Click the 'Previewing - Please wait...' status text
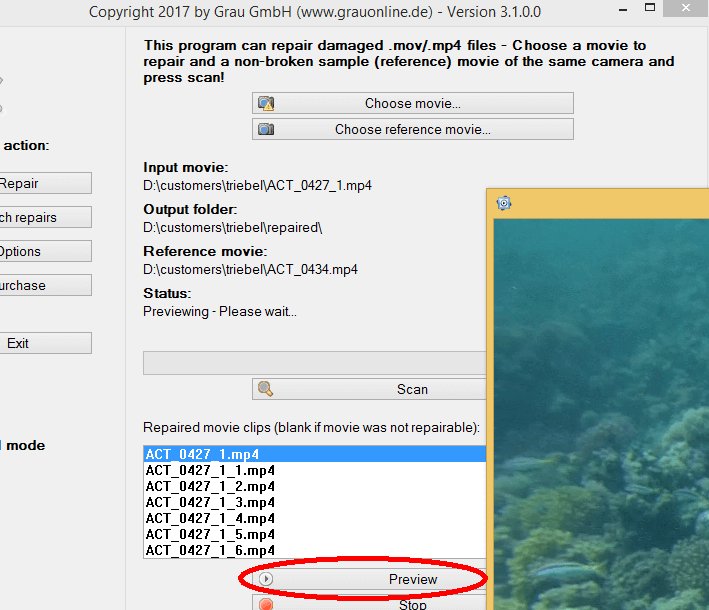709x610 pixels. [x=220, y=312]
